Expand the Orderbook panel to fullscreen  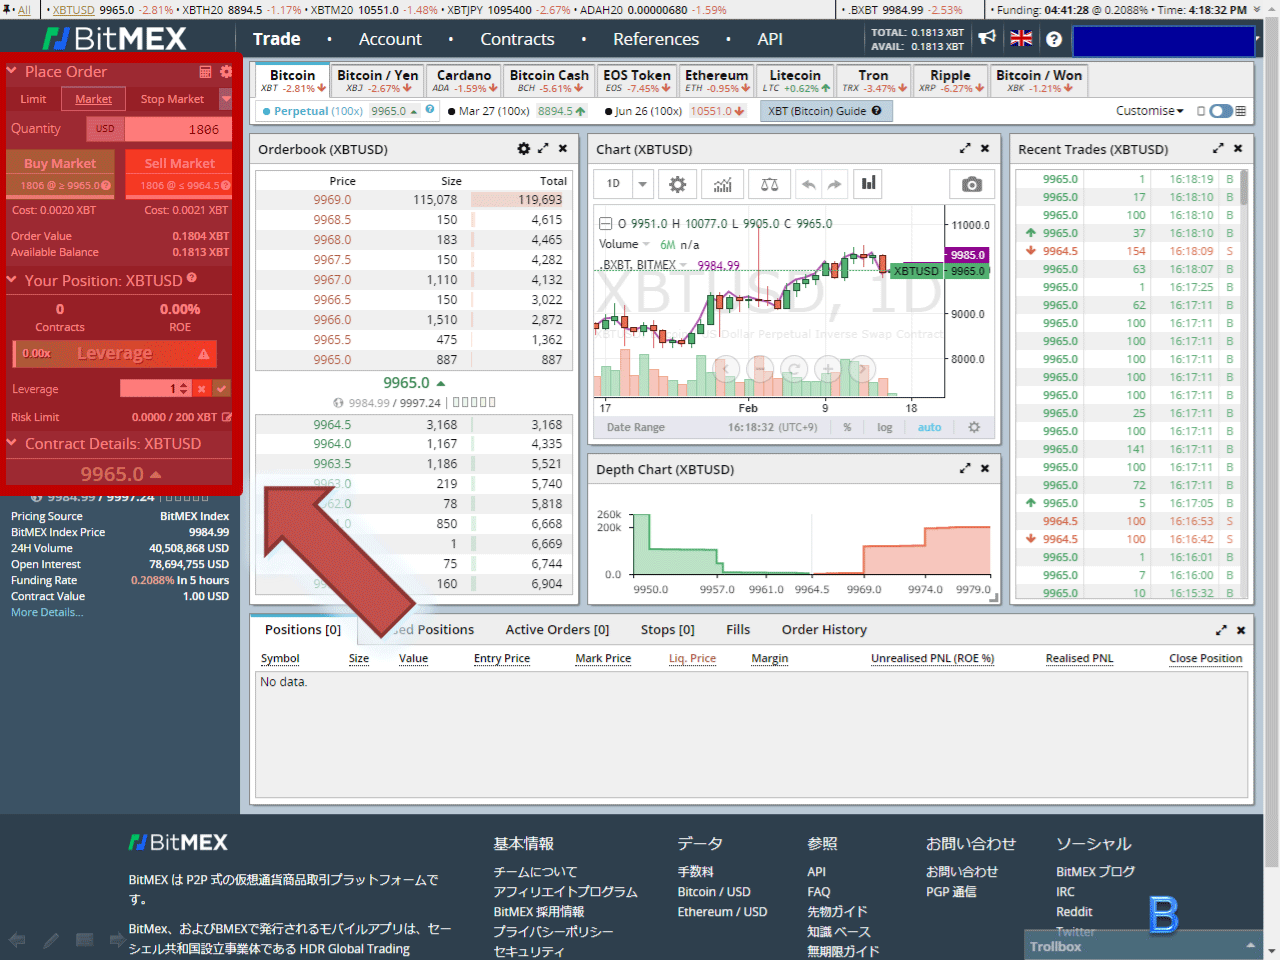pyautogui.click(x=543, y=148)
